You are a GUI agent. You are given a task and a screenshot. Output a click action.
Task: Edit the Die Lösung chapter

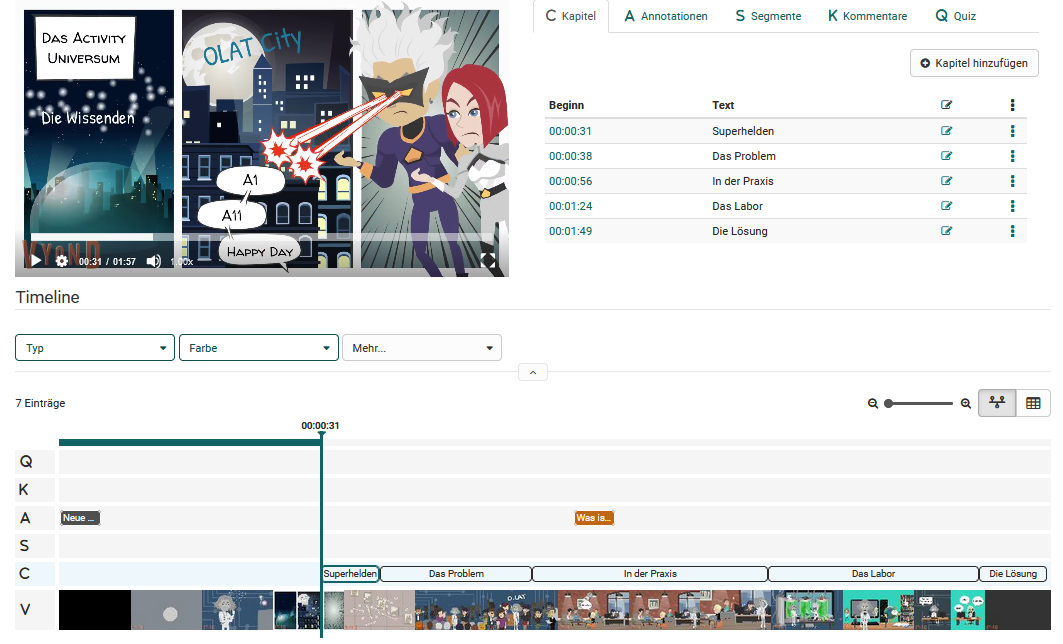click(947, 231)
